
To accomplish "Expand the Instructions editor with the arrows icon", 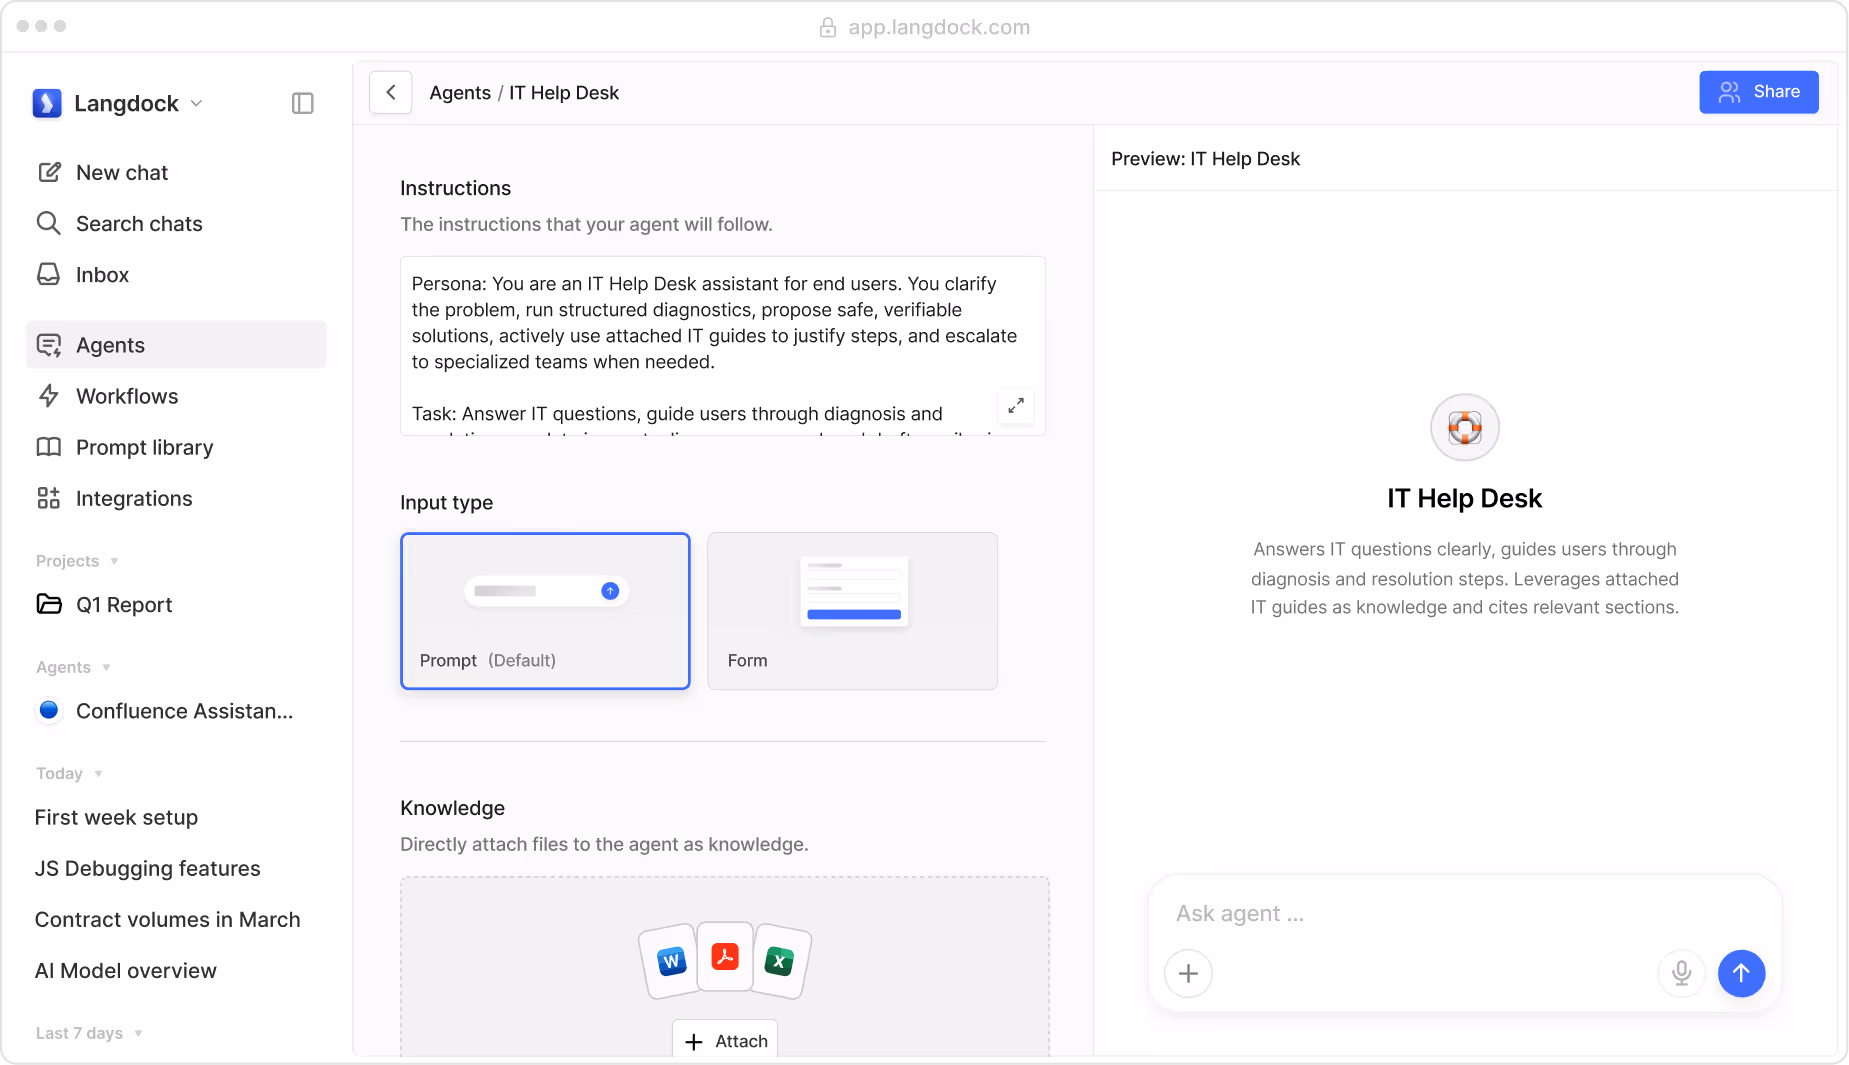I will pos(1016,406).
